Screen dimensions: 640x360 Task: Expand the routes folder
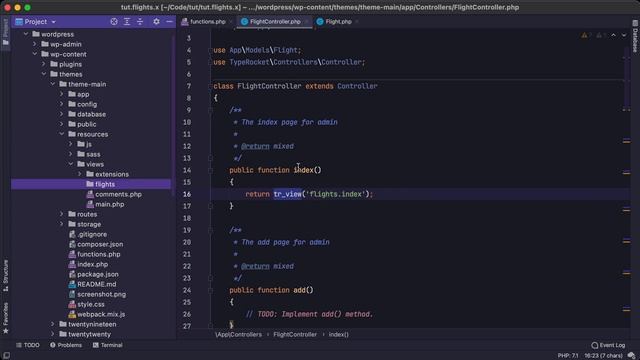[62, 214]
